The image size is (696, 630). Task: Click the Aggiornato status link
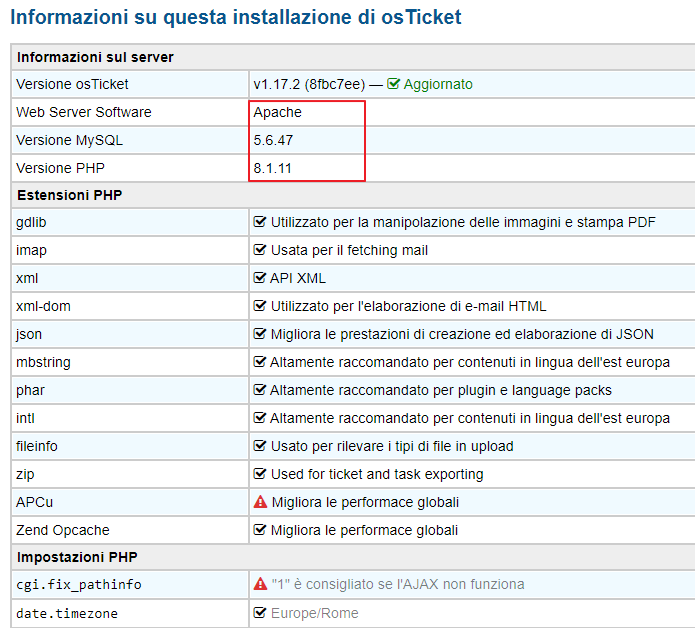point(438,84)
